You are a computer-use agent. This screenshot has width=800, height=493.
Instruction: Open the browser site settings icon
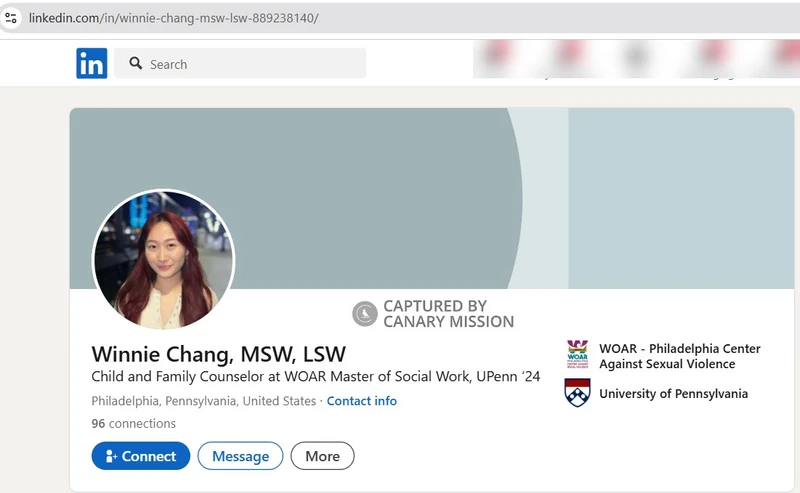[11, 18]
